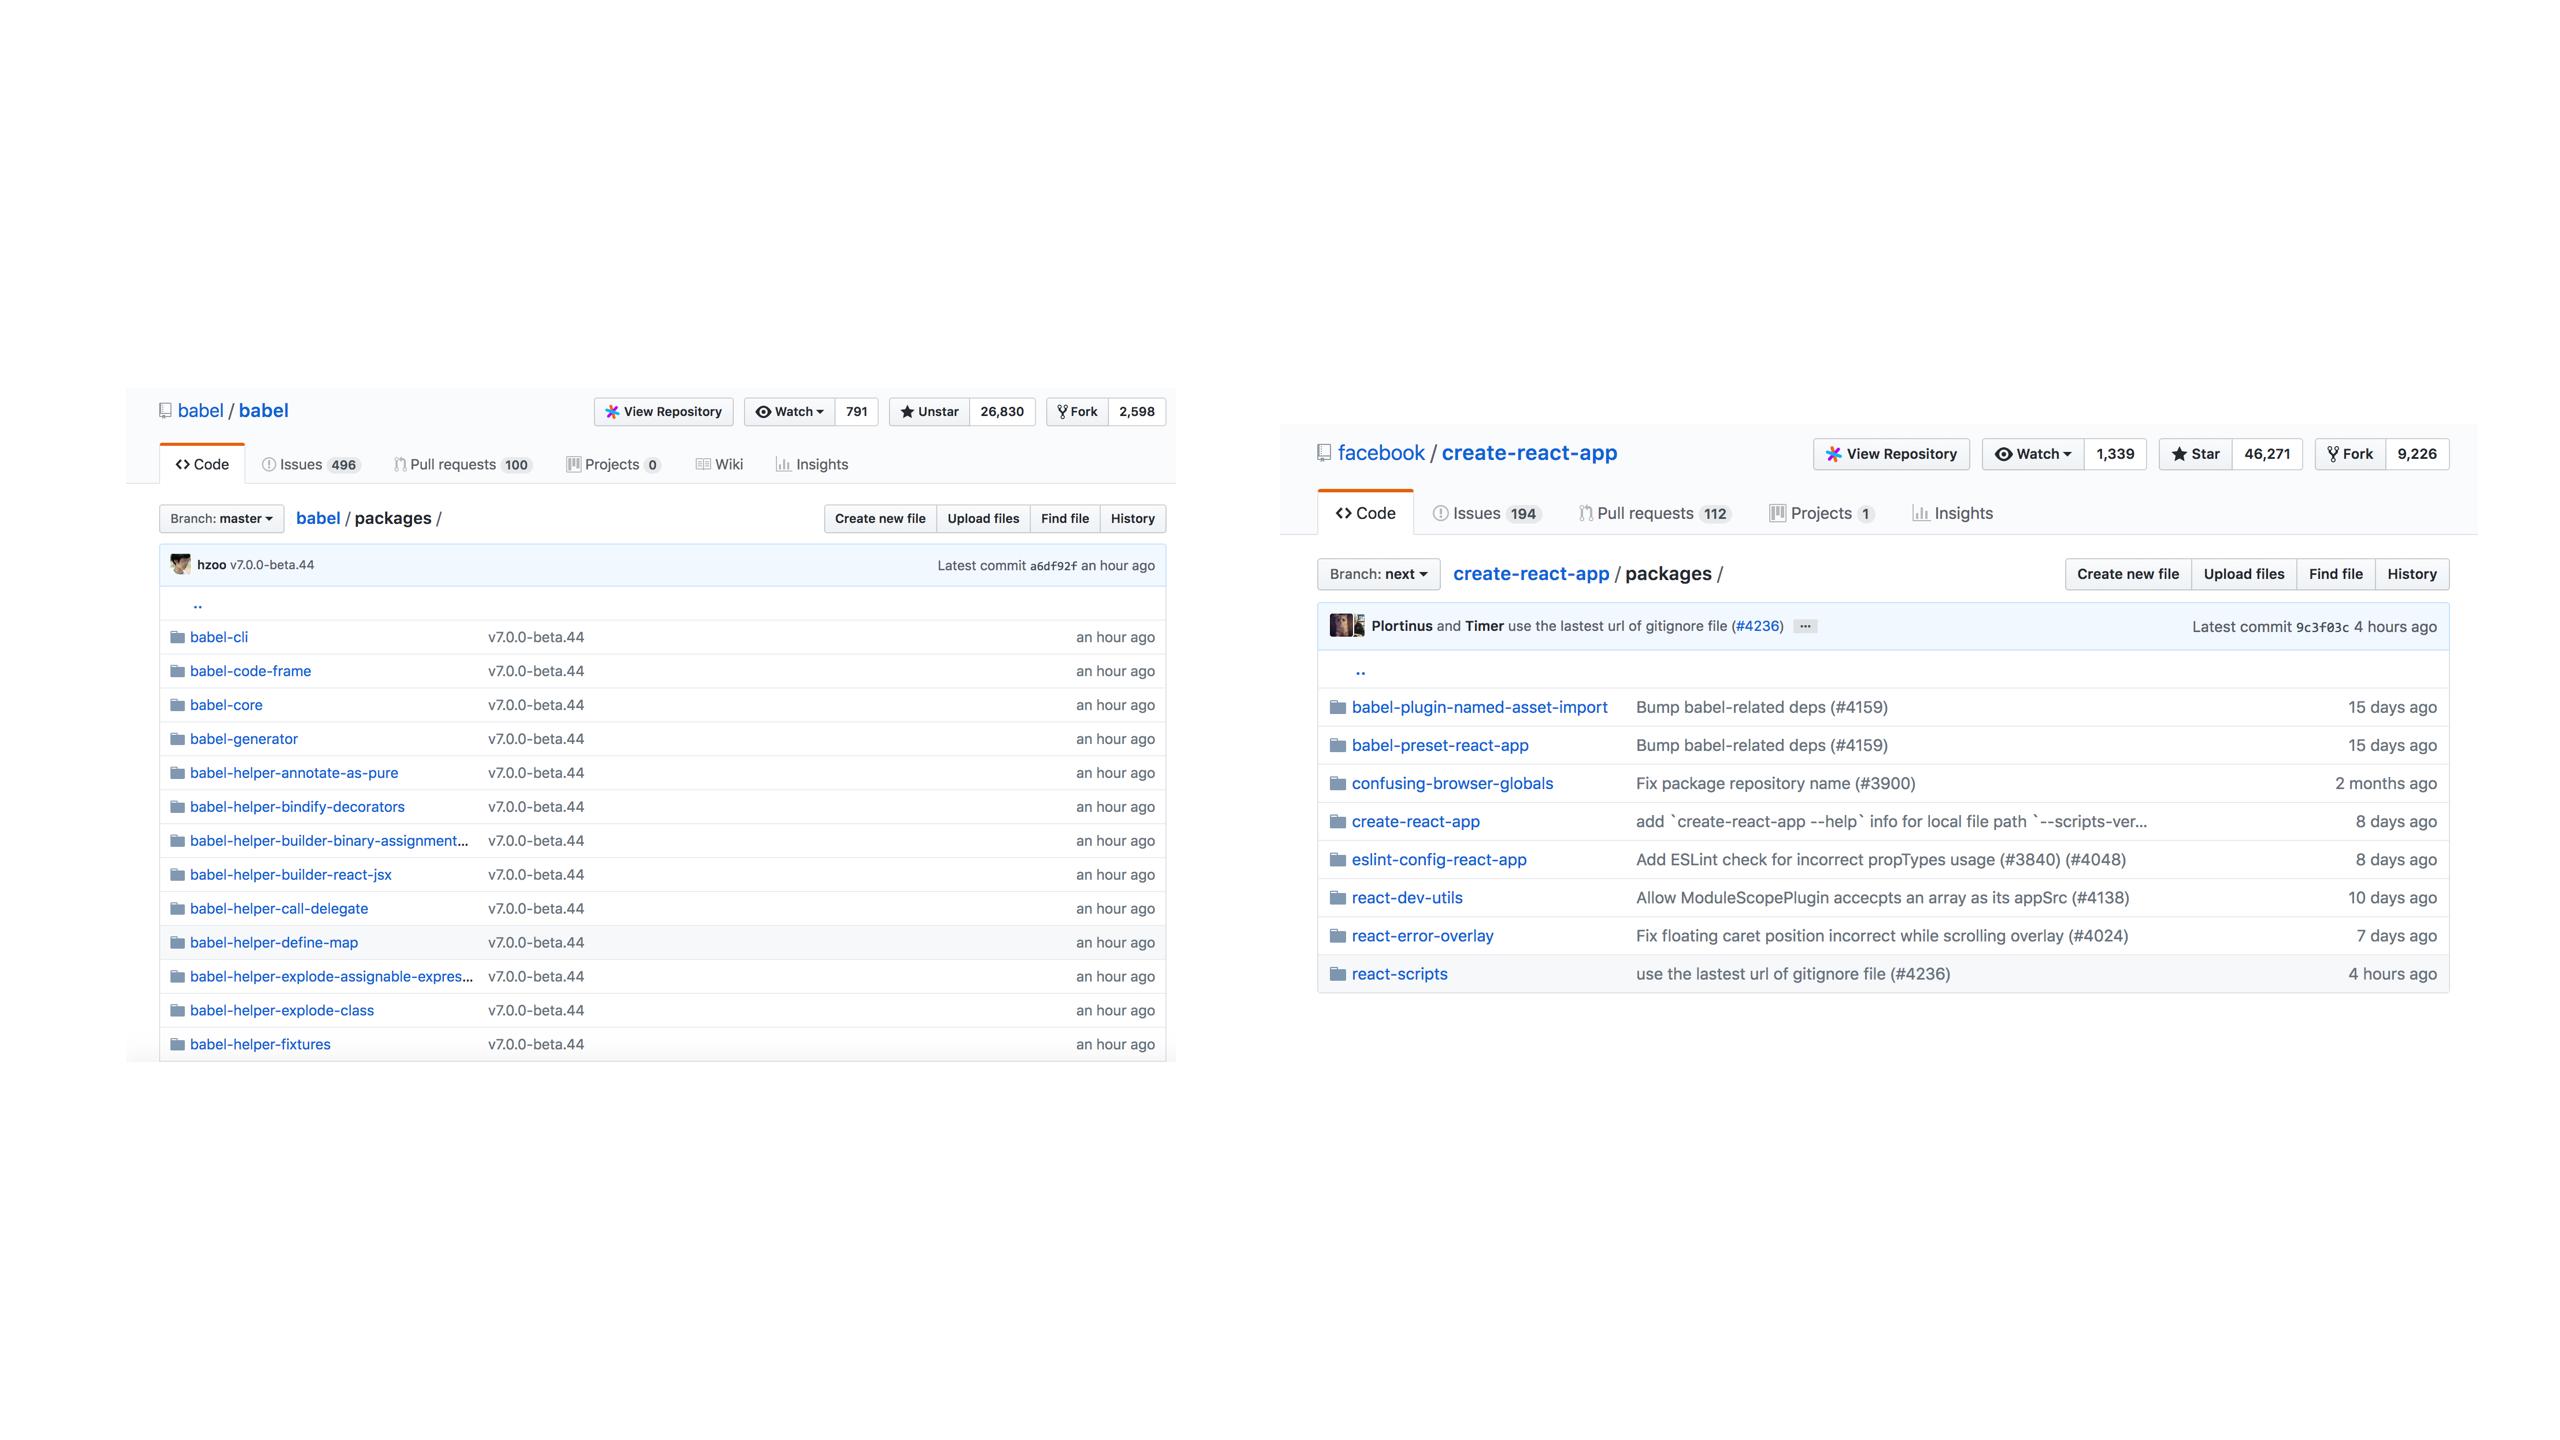The height and width of the screenshot is (1440, 2560).
Task: Fork the babel repository
Action: coord(1077,412)
